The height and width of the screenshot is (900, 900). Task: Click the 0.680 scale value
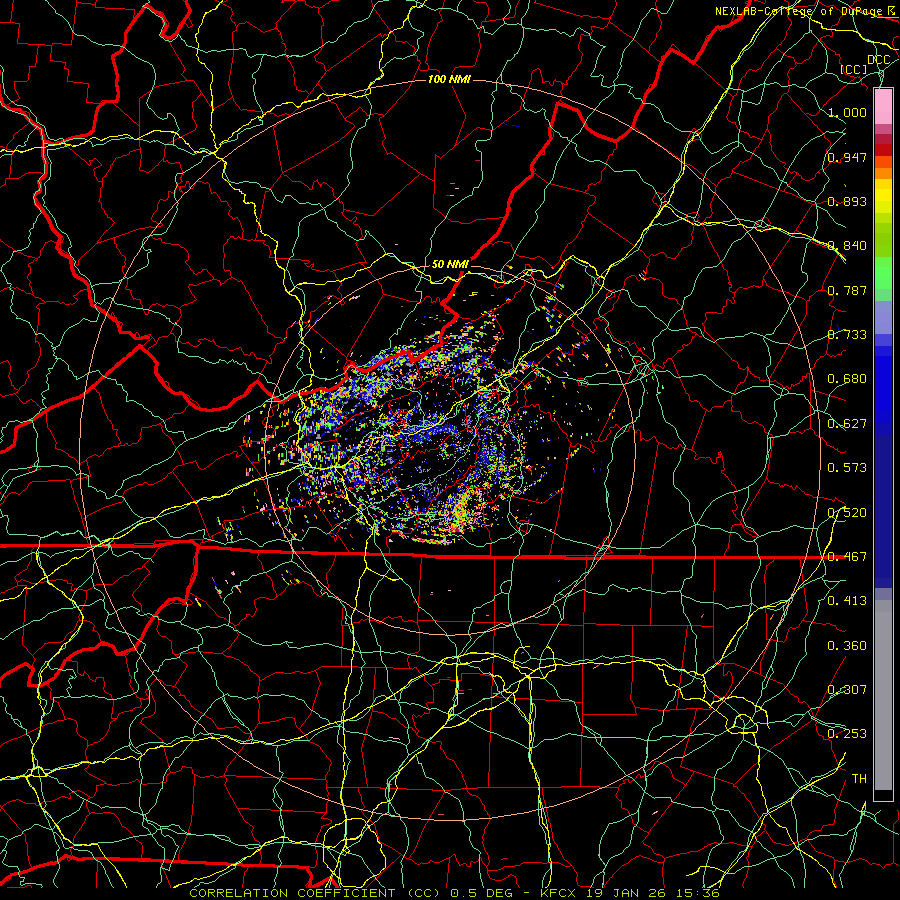(x=847, y=379)
